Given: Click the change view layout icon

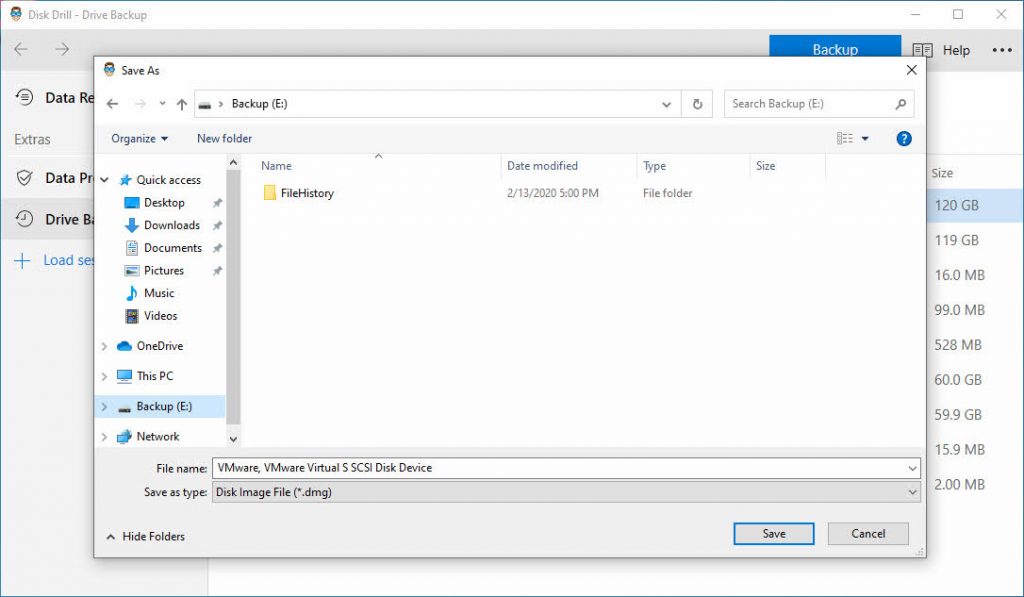Looking at the screenshot, I should coord(842,138).
